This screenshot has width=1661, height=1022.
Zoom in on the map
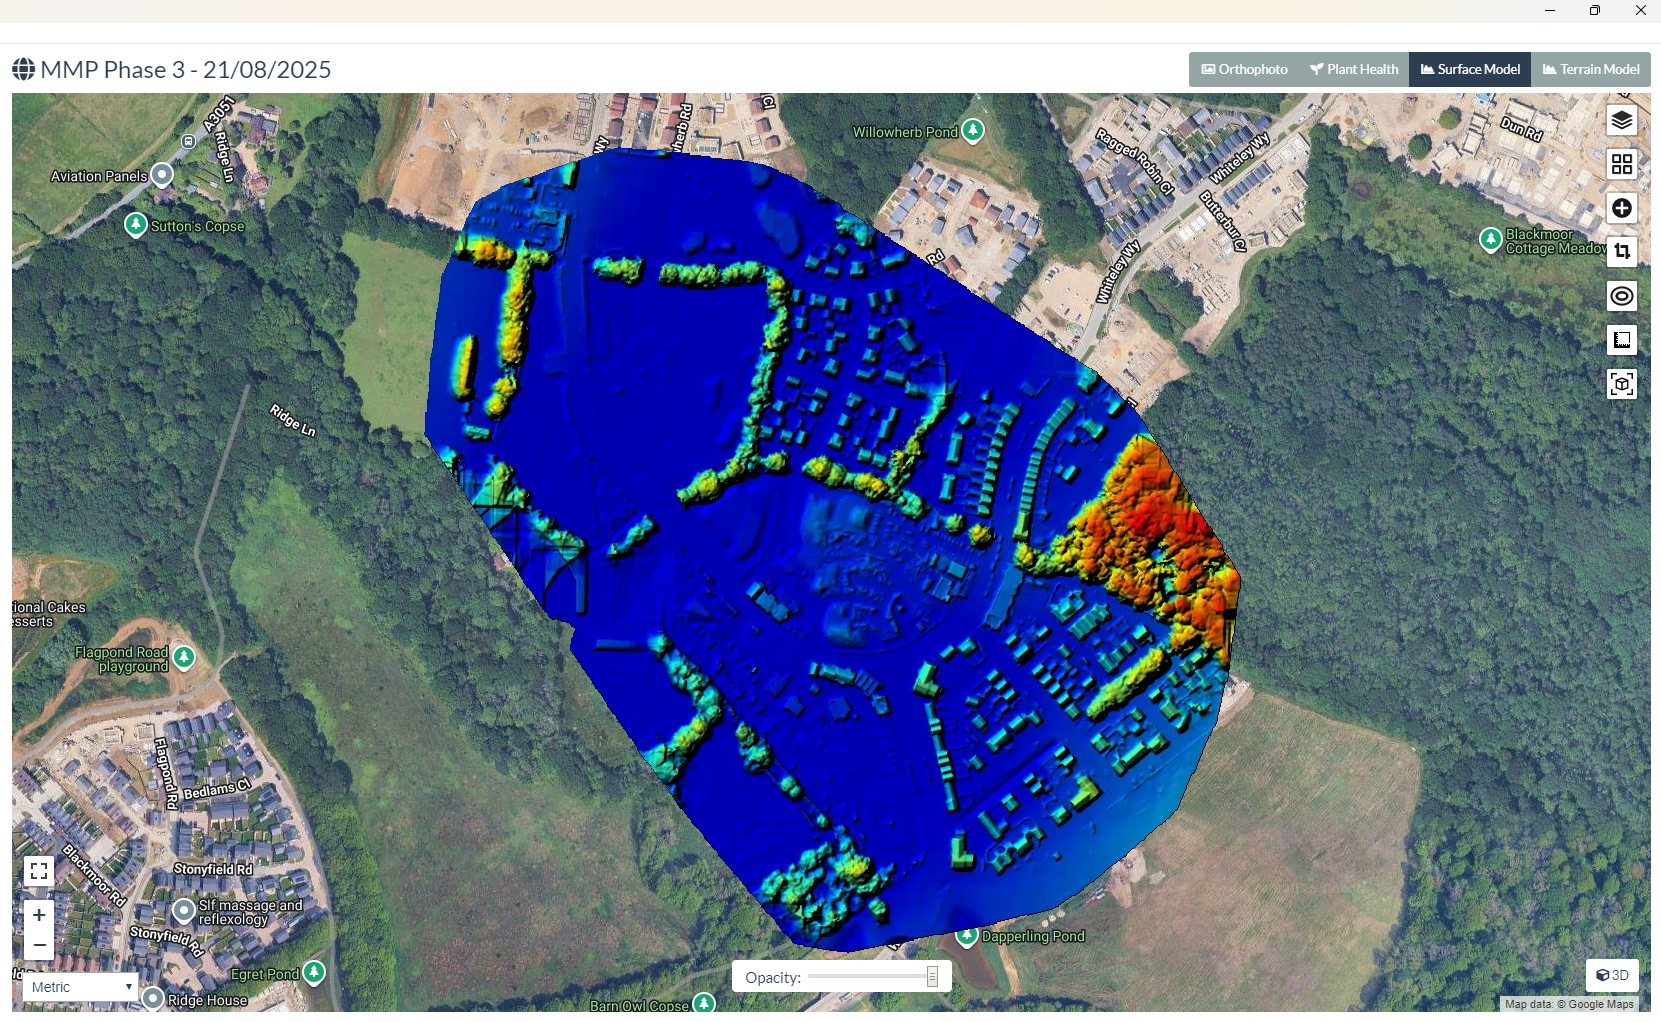click(x=39, y=915)
